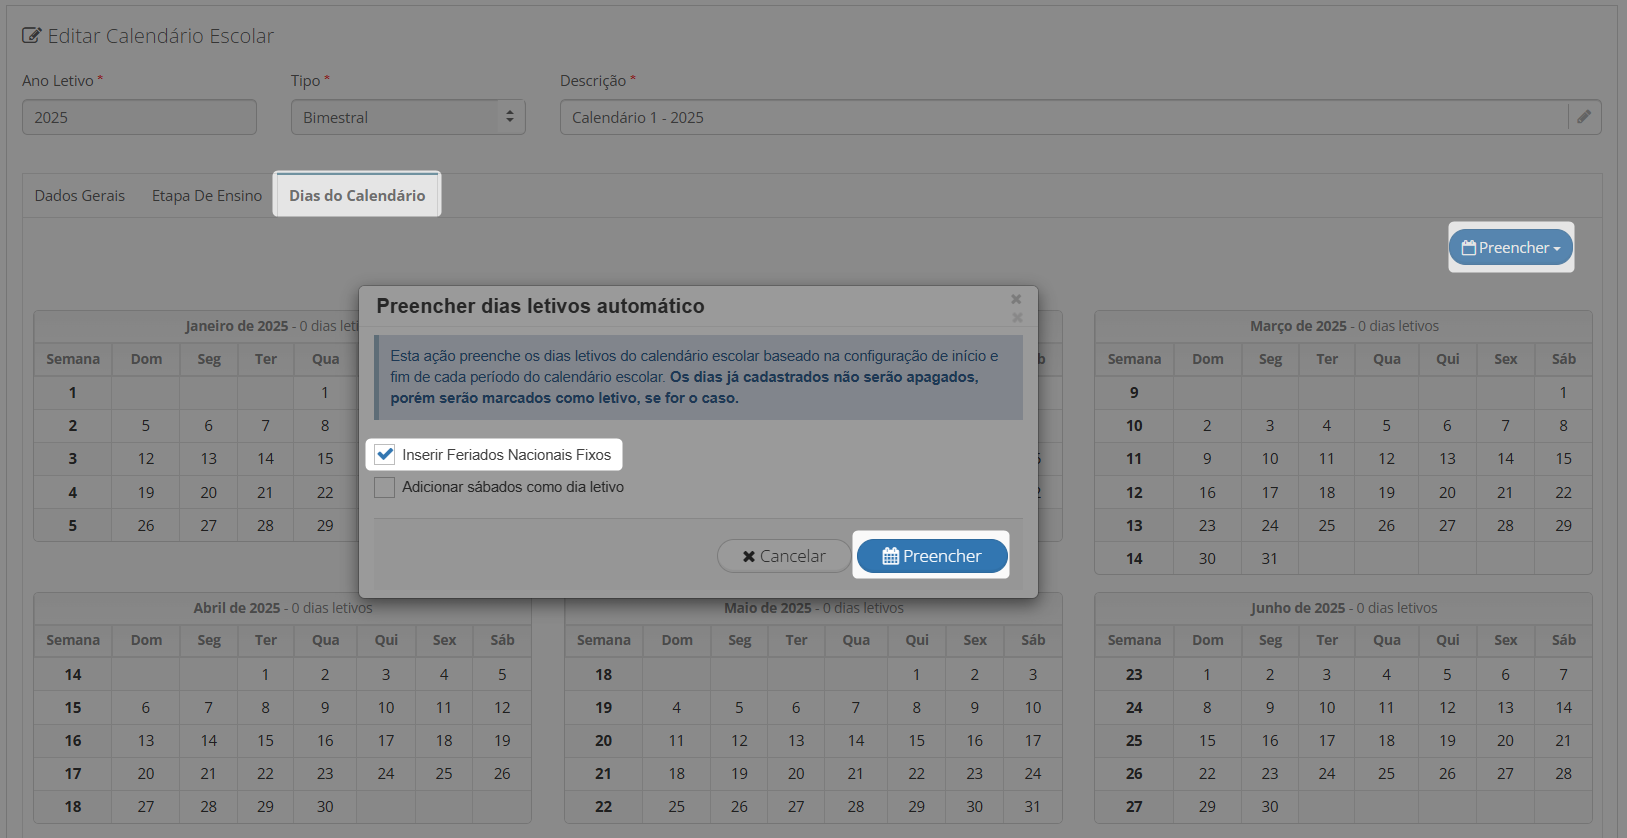Select day 29 in Março de 2025
Viewport: 1627px width, 838px height.
coord(1563,526)
